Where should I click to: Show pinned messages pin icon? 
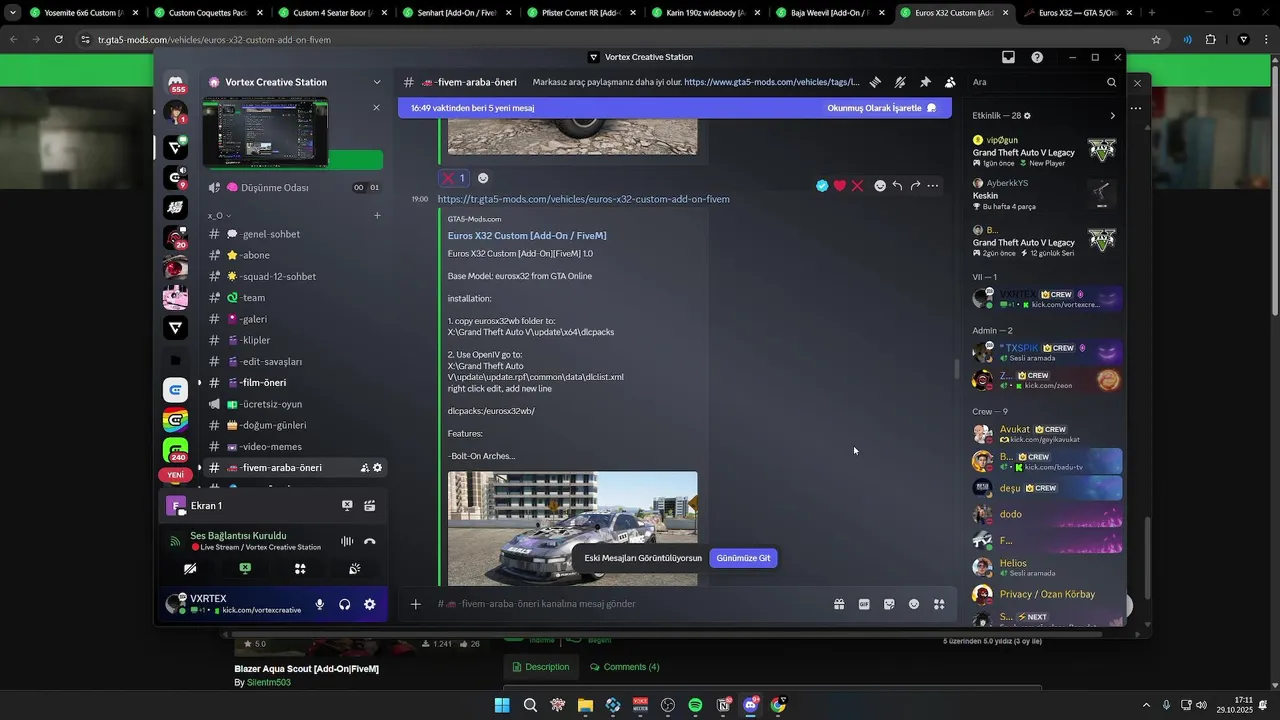tap(925, 82)
